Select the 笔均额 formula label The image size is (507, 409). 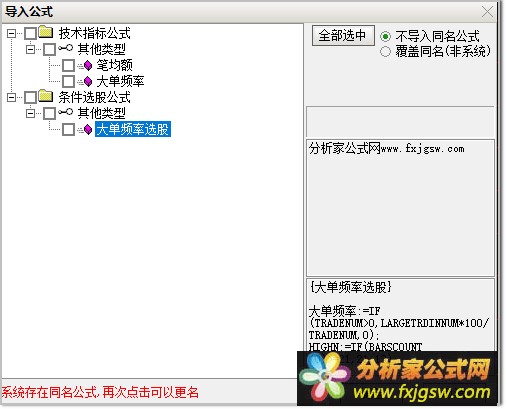(114, 65)
